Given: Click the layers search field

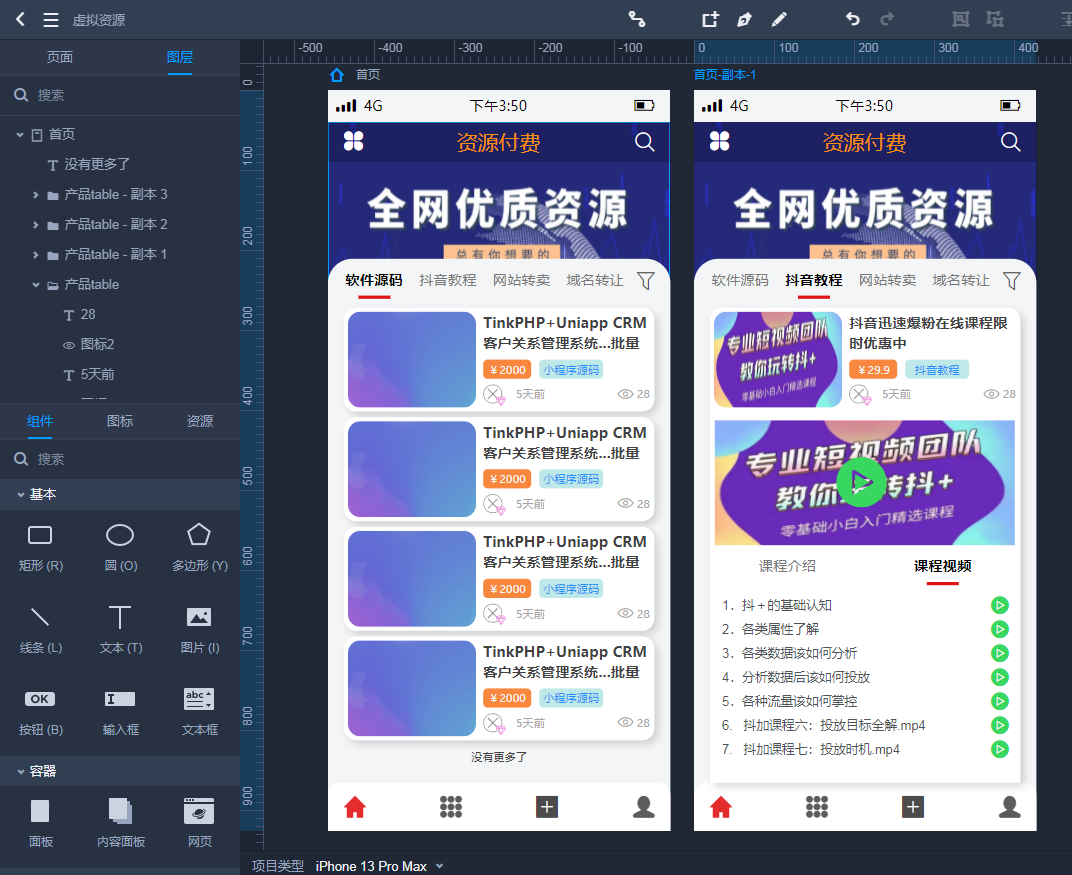Looking at the screenshot, I should [x=120, y=95].
